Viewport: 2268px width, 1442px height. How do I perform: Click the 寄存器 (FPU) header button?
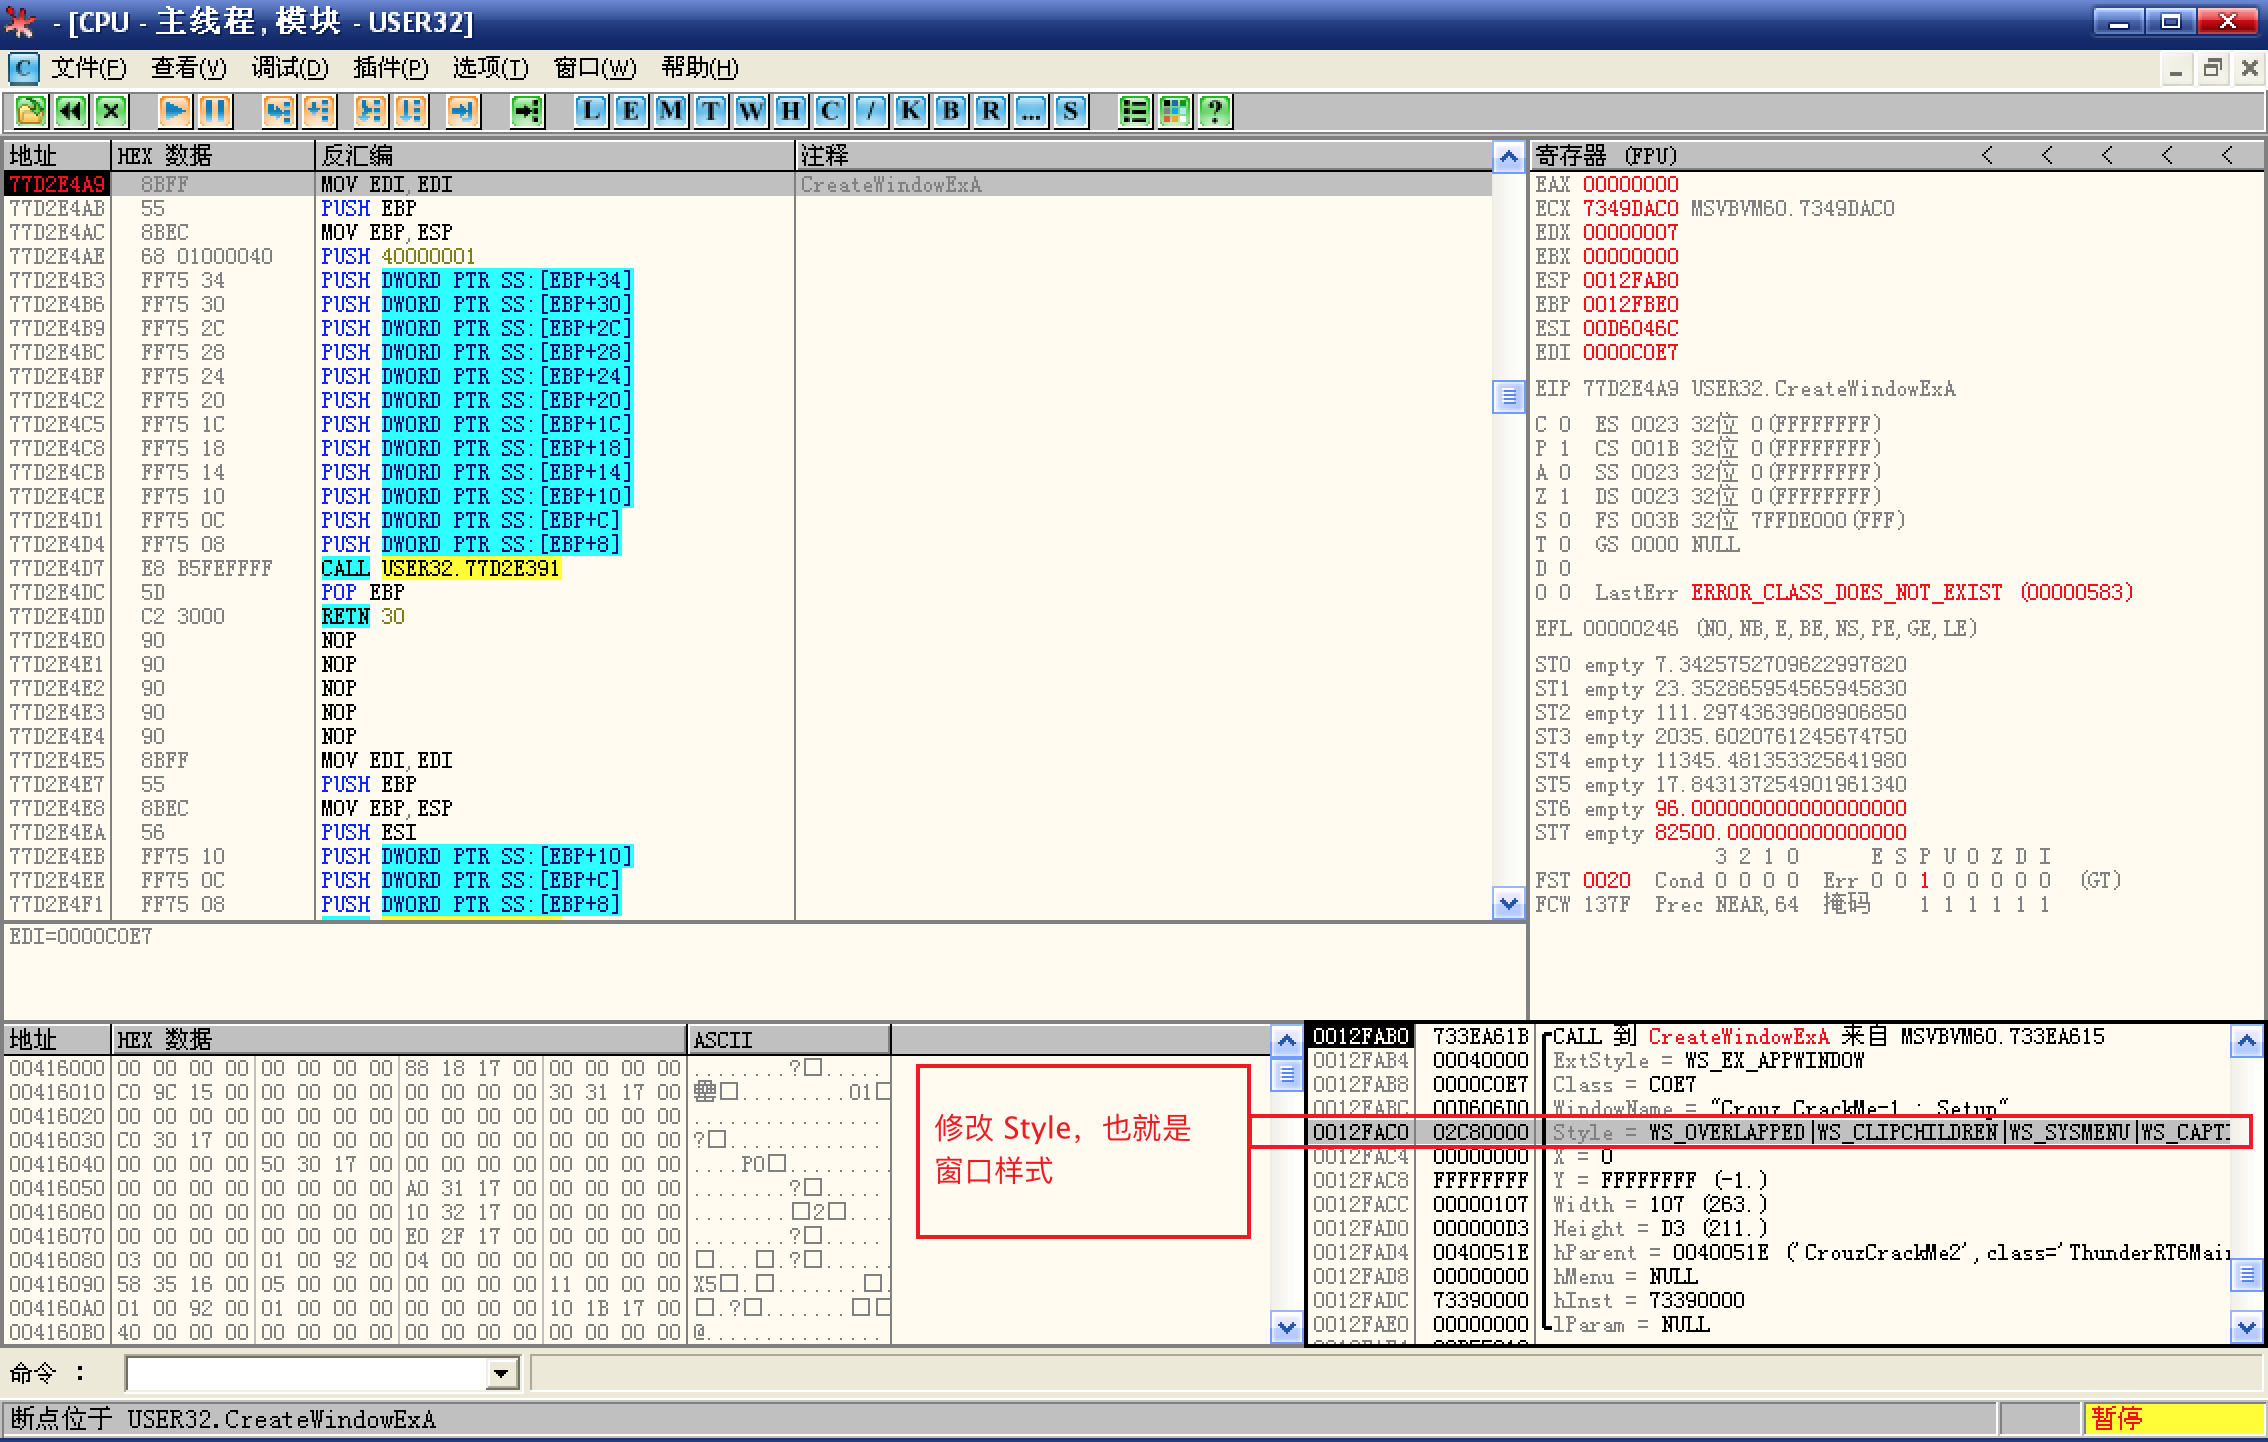point(1605,156)
